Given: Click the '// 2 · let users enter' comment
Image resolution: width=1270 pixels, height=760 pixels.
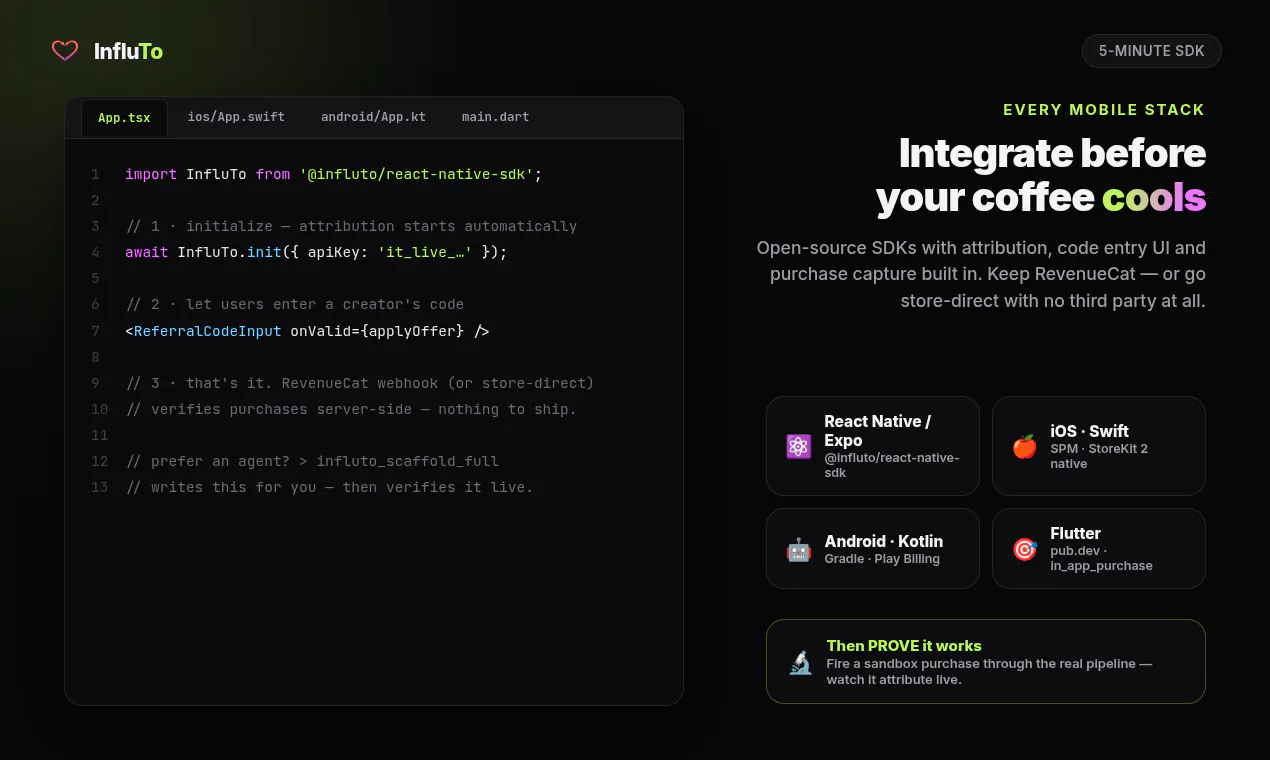Looking at the screenshot, I should [295, 304].
